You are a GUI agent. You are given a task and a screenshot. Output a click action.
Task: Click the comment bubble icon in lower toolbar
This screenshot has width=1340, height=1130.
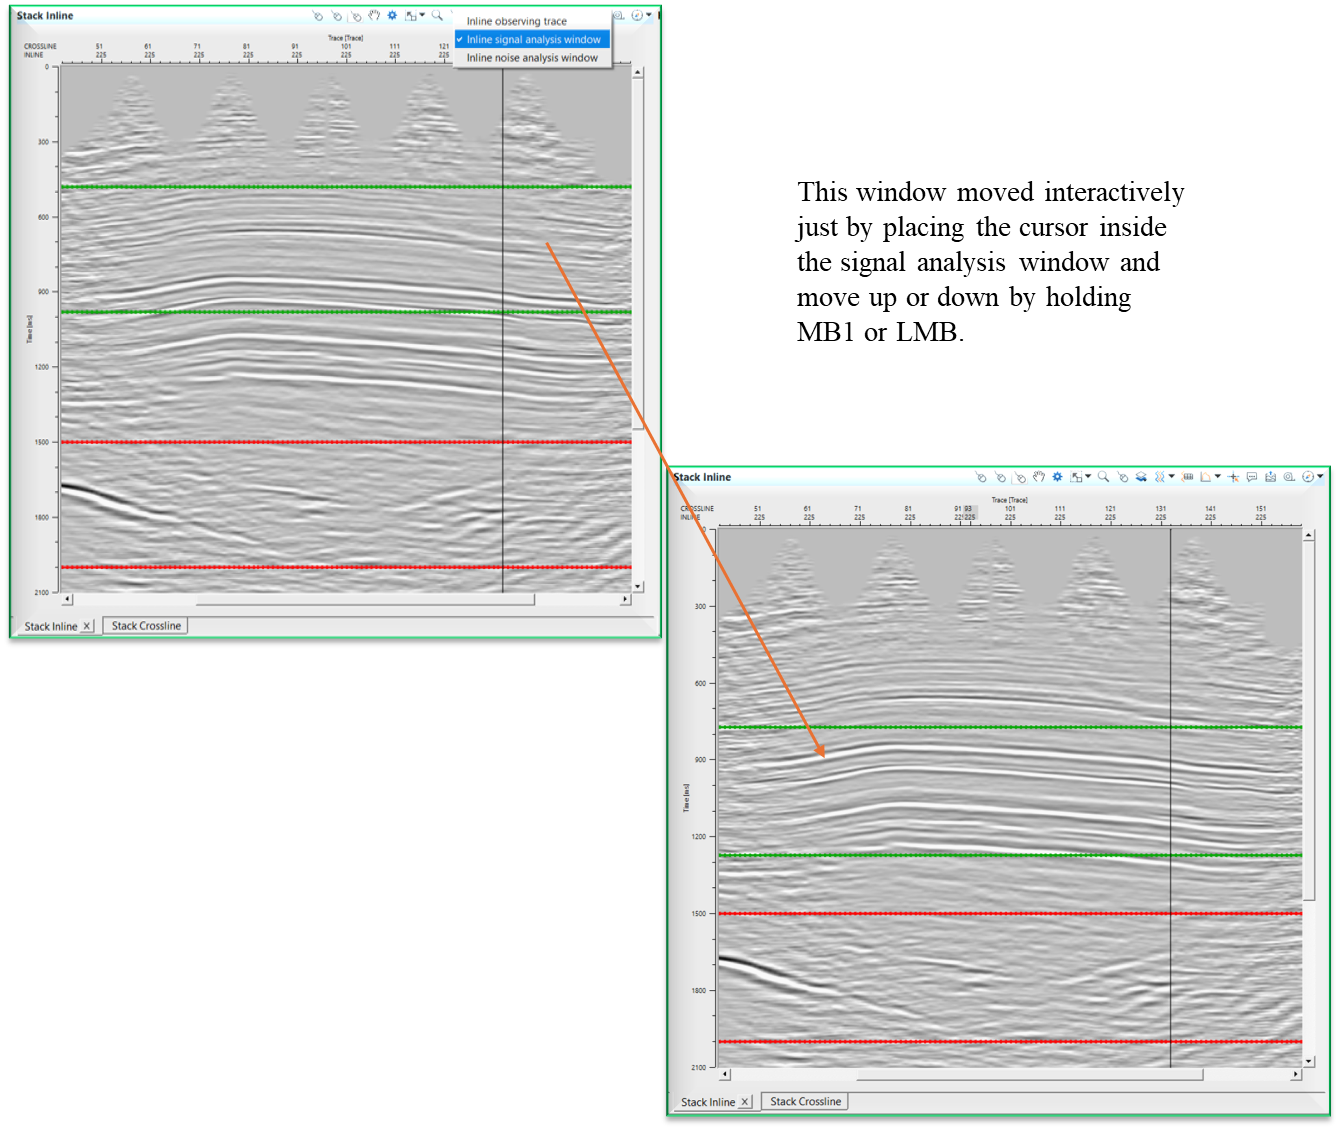pos(1251,477)
